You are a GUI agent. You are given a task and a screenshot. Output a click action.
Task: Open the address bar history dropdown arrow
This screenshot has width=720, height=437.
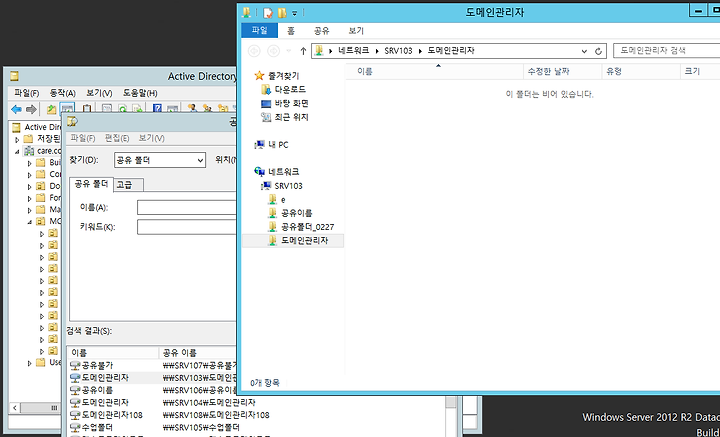pyautogui.click(x=584, y=51)
